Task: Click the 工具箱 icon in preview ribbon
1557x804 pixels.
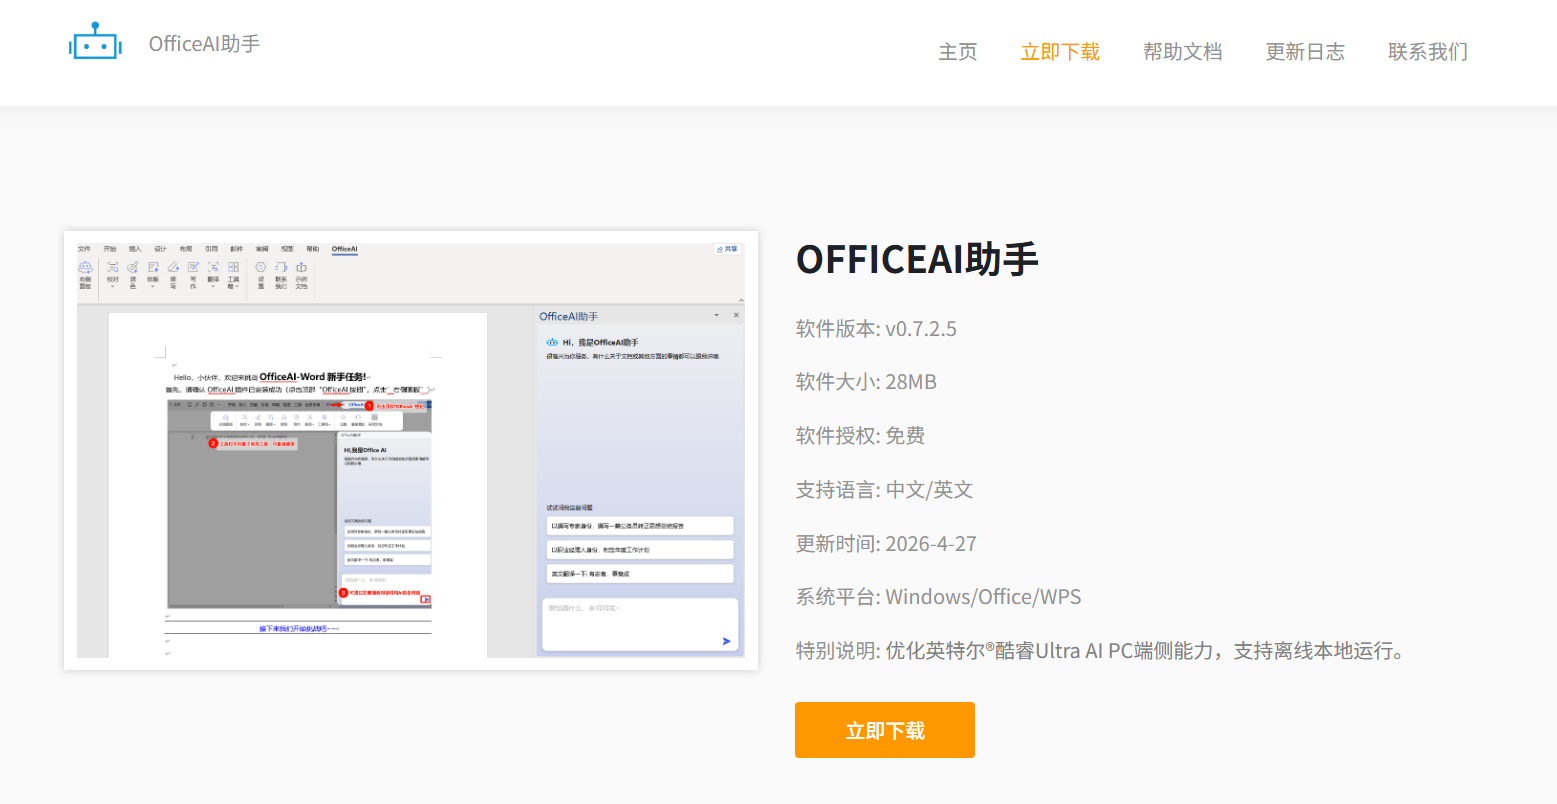Action: coord(233,267)
